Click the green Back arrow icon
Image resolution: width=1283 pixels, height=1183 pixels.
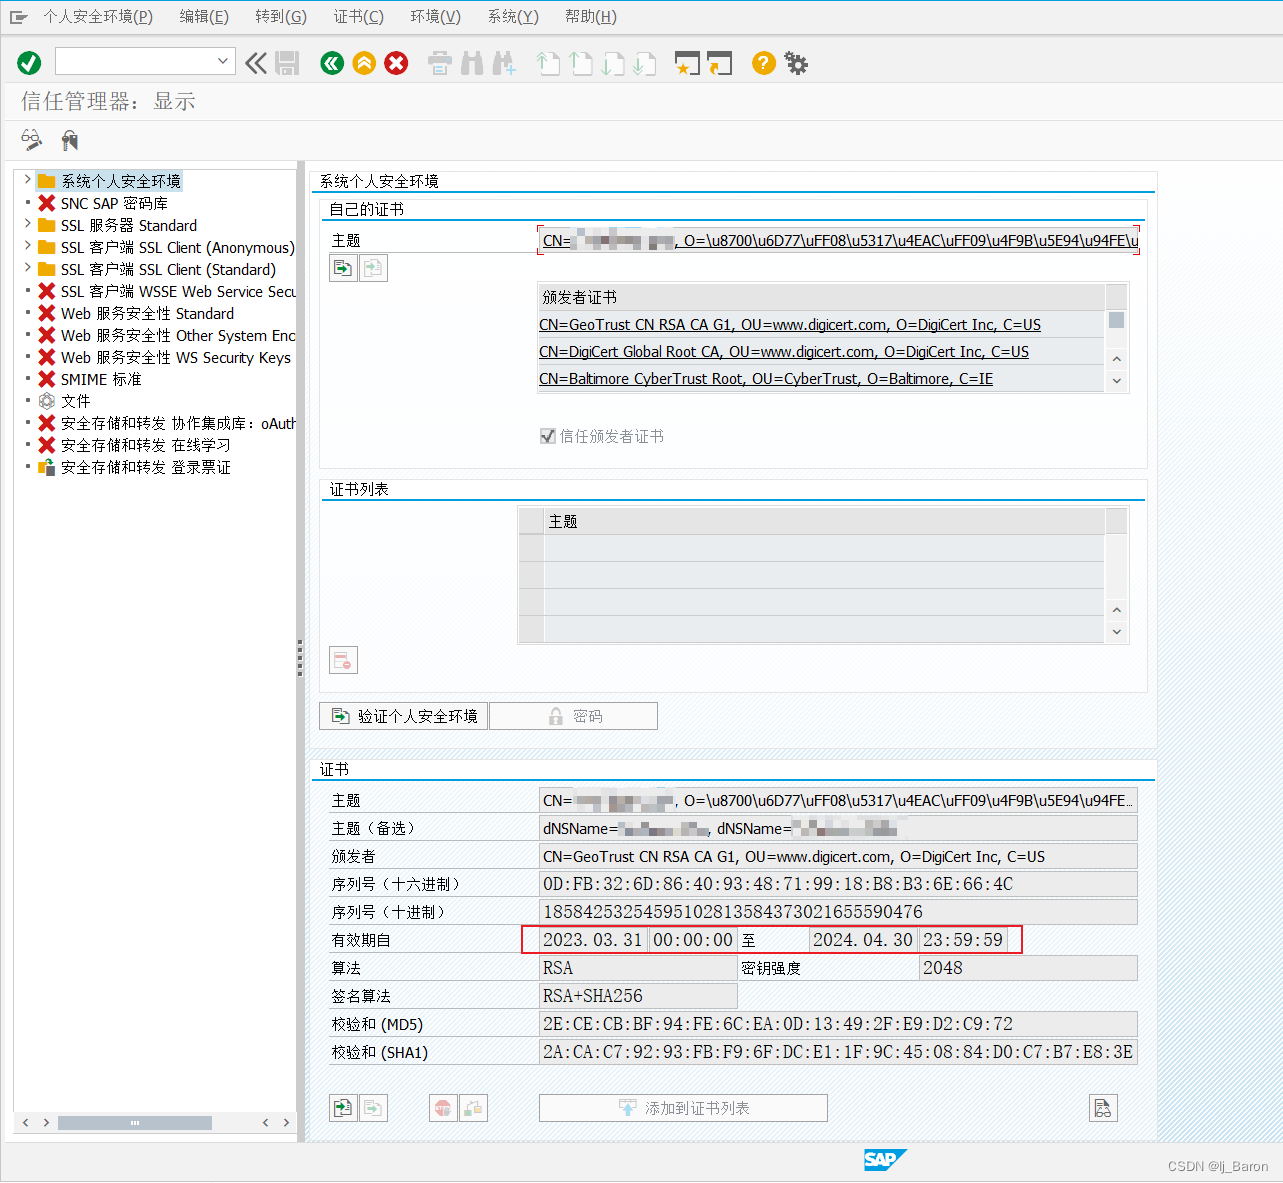click(332, 63)
